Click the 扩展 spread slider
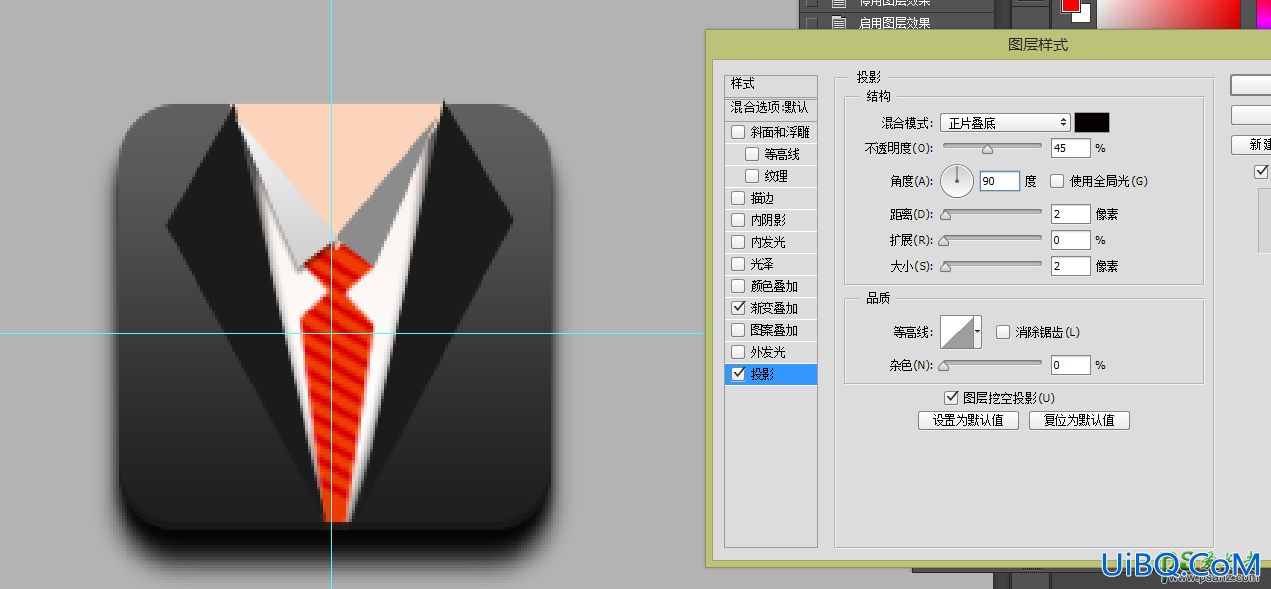This screenshot has height=589, width=1271. tap(991, 240)
